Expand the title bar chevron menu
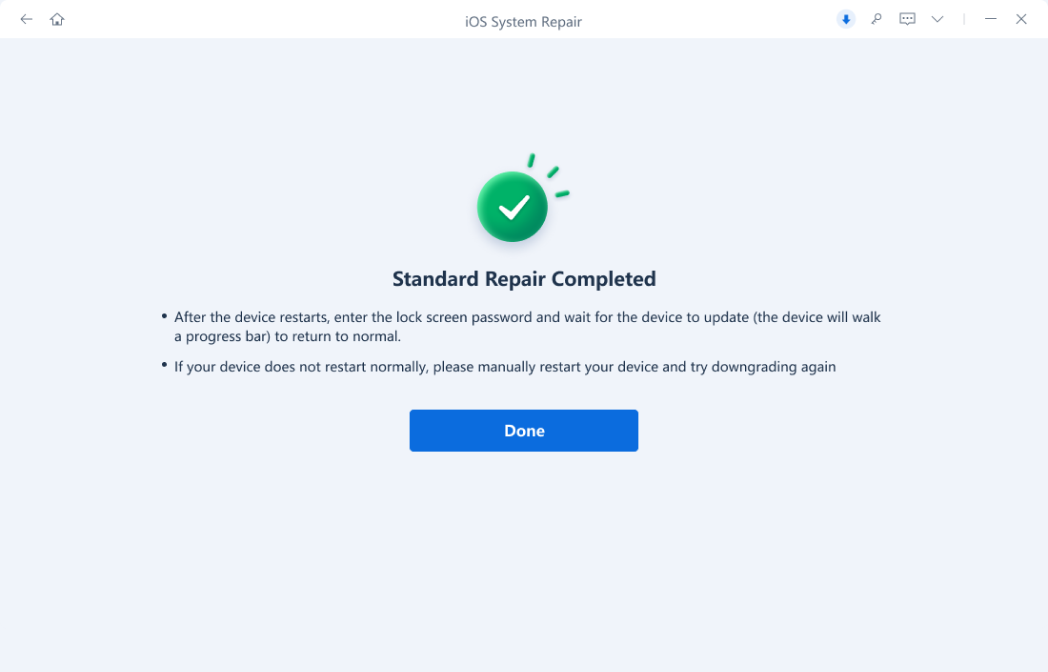 [x=938, y=19]
